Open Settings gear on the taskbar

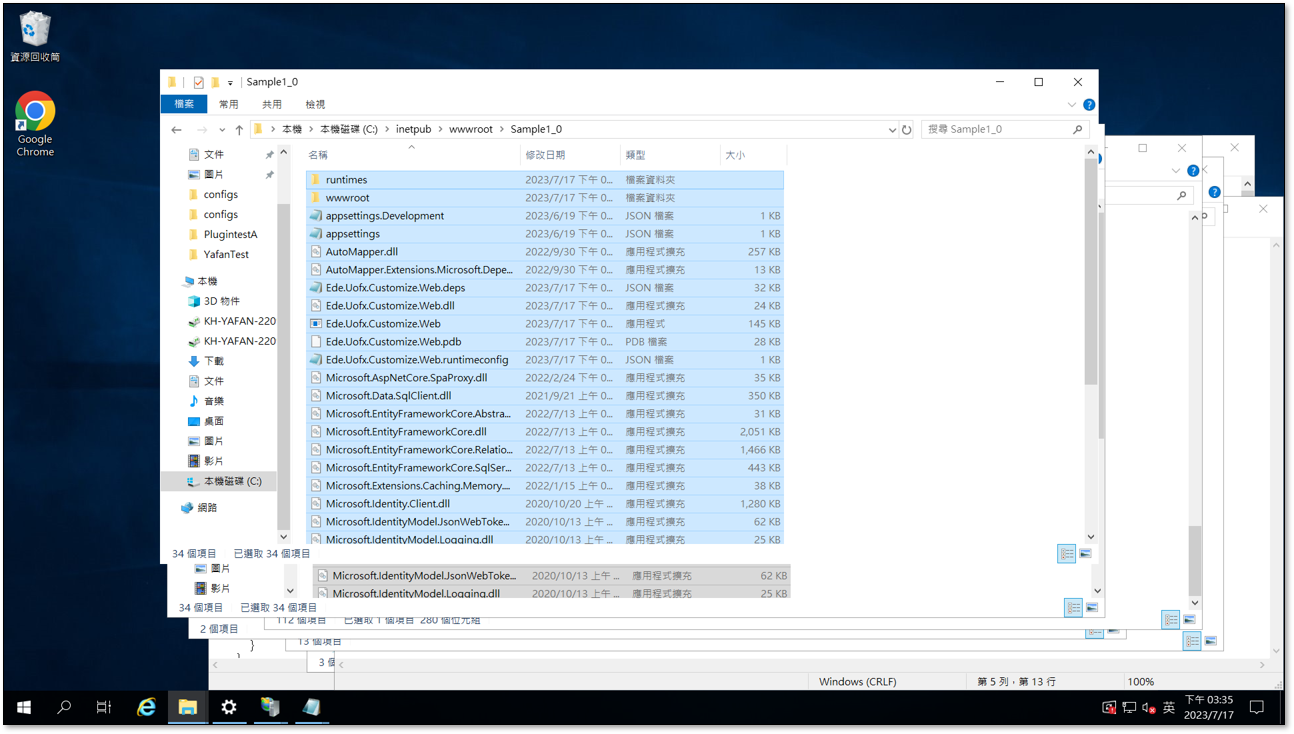click(x=229, y=707)
